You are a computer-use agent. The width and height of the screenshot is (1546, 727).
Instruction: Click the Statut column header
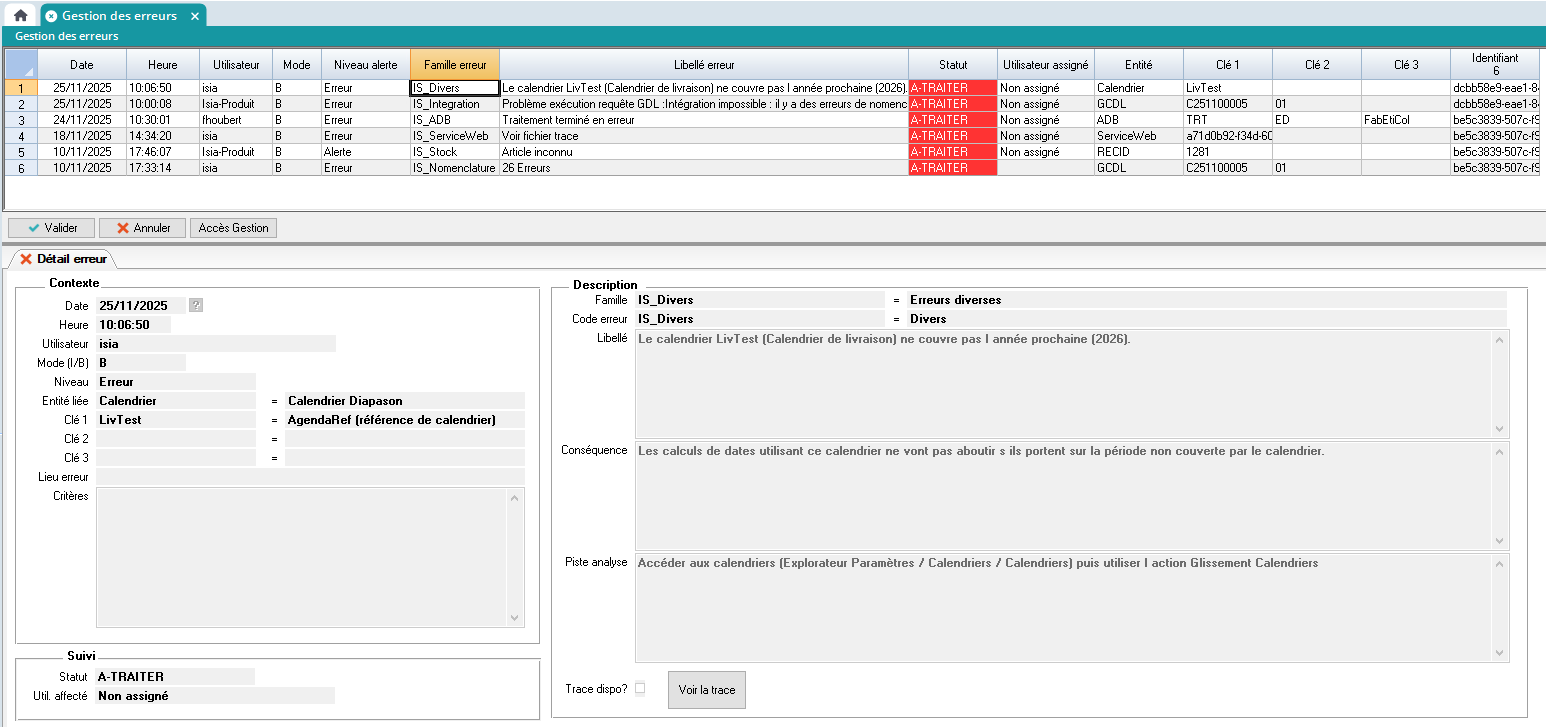tap(952, 64)
